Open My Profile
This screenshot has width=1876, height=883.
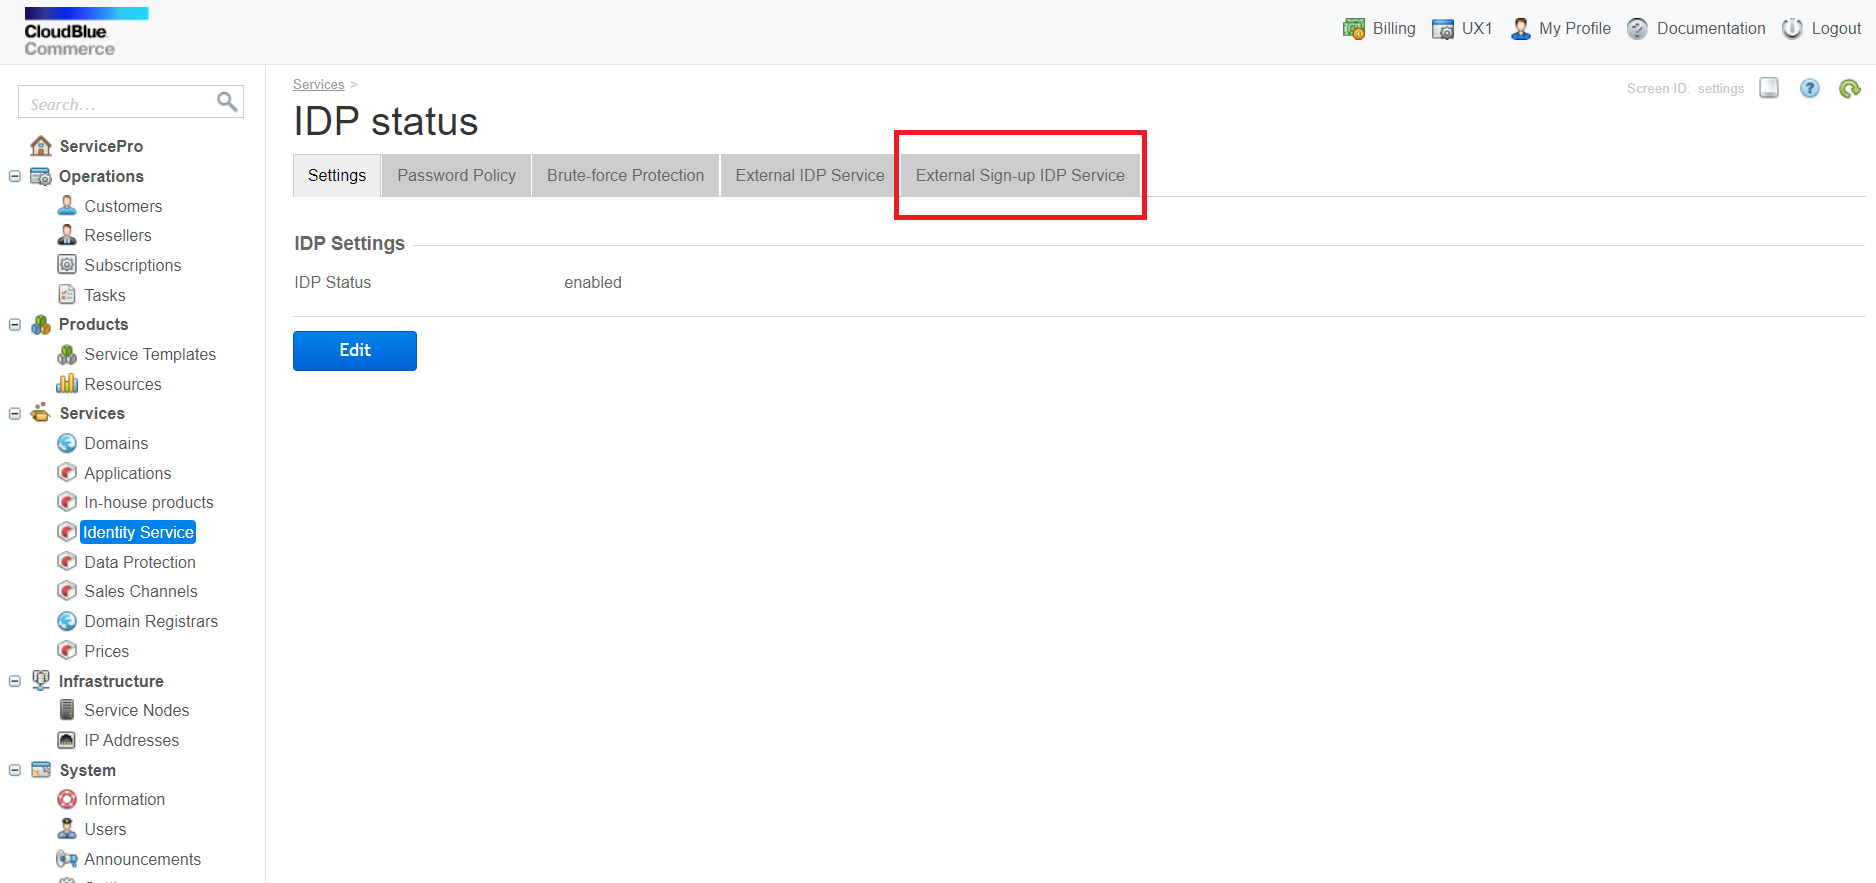pyautogui.click(x=1560, y=29)
